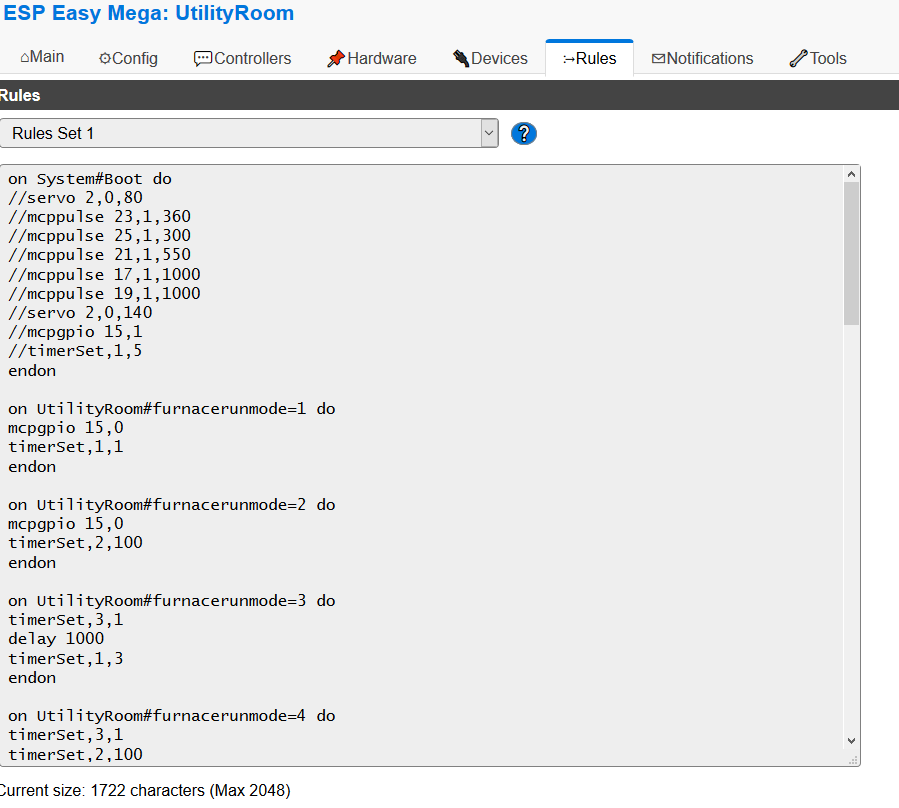This screenshot has width=899, height=808.
Task: Click the rules editor scrollbar down arrow
Action: click(851, 740)
